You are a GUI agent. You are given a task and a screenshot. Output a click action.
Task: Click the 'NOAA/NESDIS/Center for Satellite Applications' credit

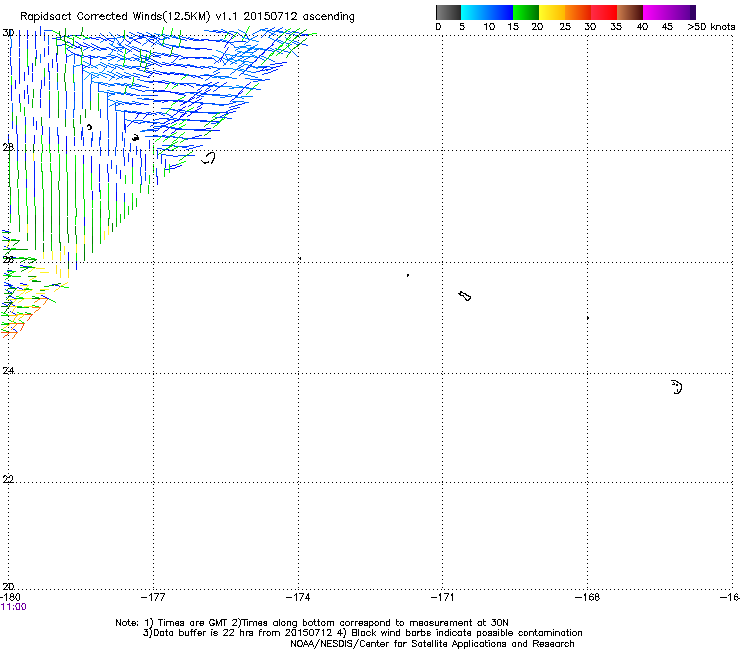click(x=432, y=644)
